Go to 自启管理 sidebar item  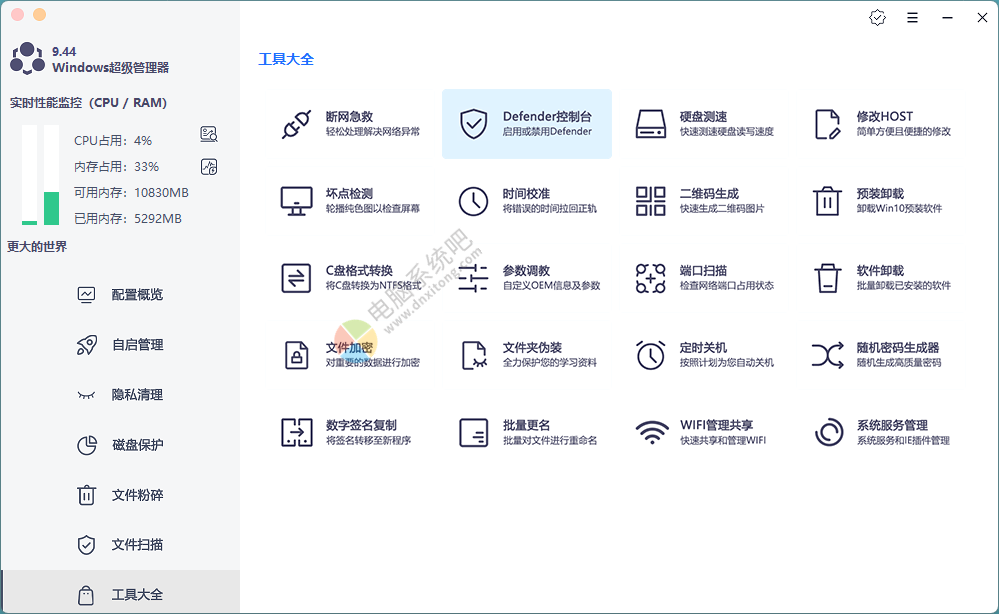coord(136,345)
